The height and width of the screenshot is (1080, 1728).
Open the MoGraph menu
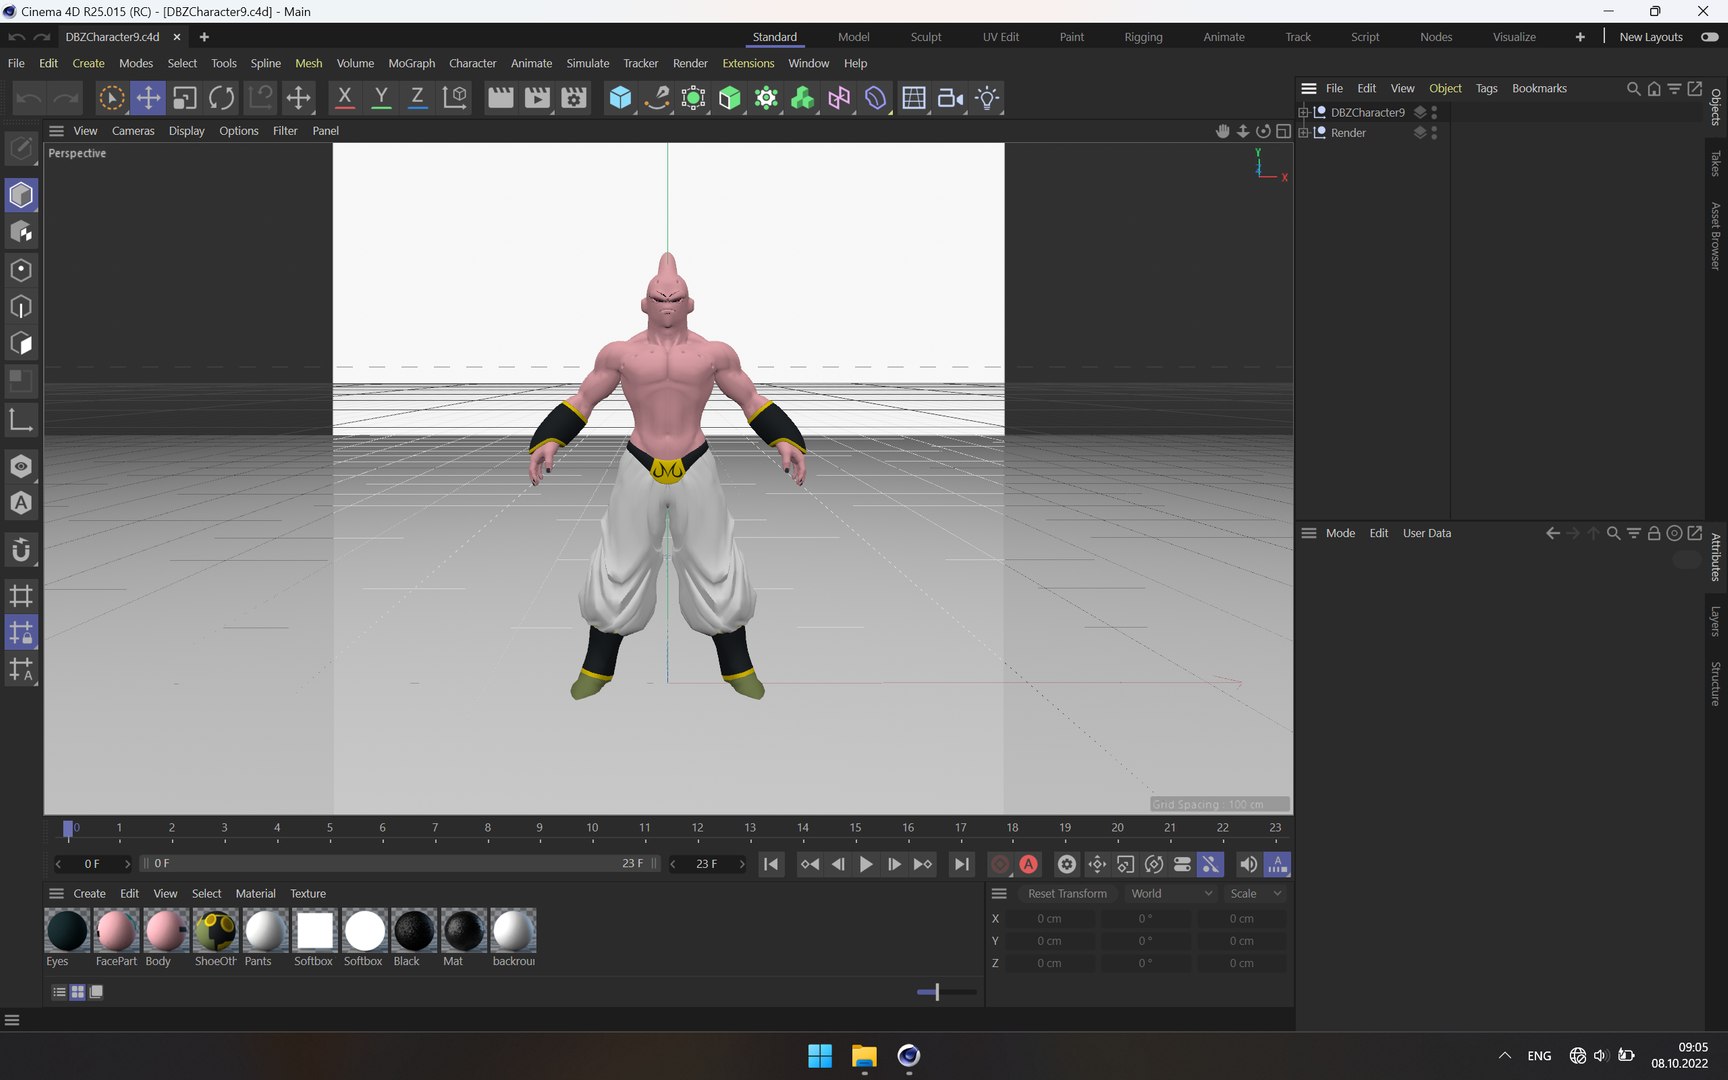coord(411,63)
